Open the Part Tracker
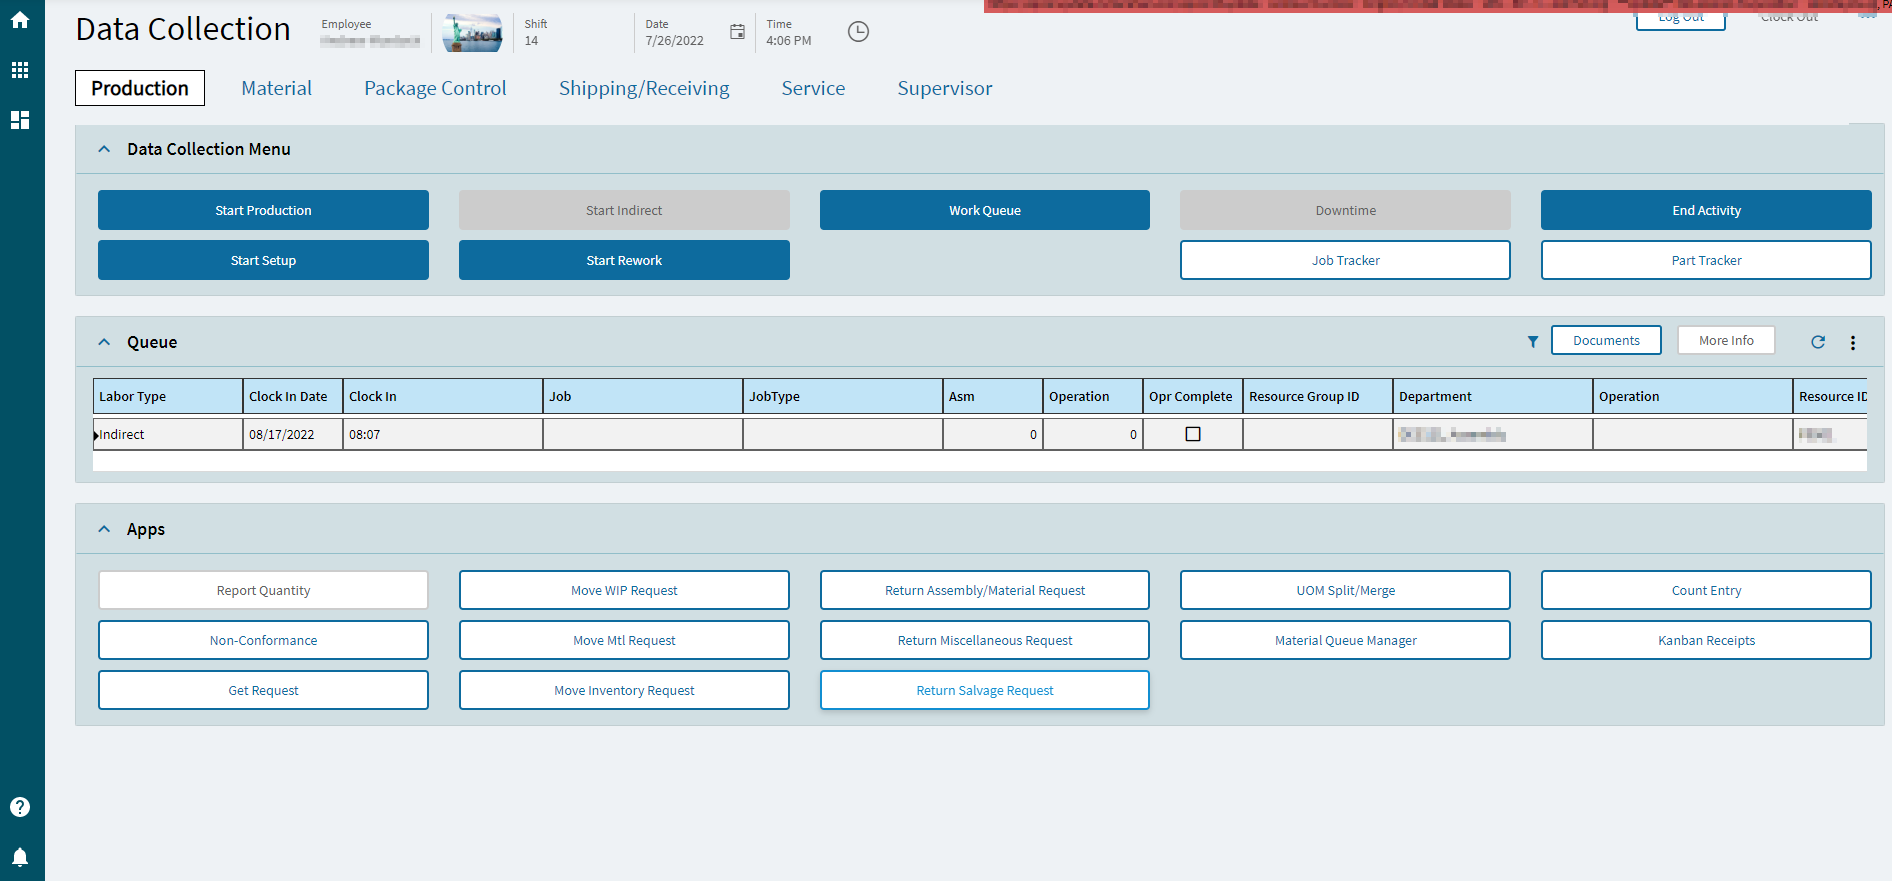This screenshot has height=881, width=1892. point(1706,260)
